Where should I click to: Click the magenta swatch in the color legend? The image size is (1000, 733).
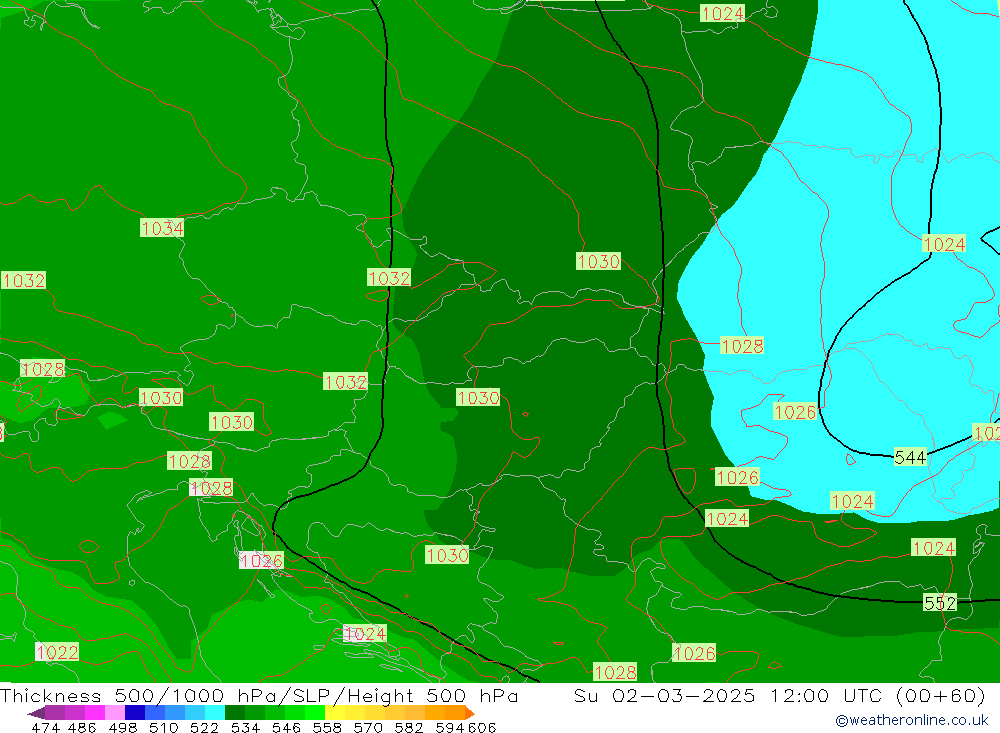click(94, 713)
